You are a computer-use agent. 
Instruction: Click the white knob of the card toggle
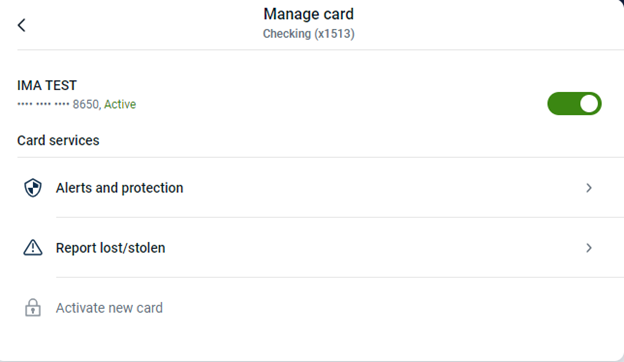point(589,104)
